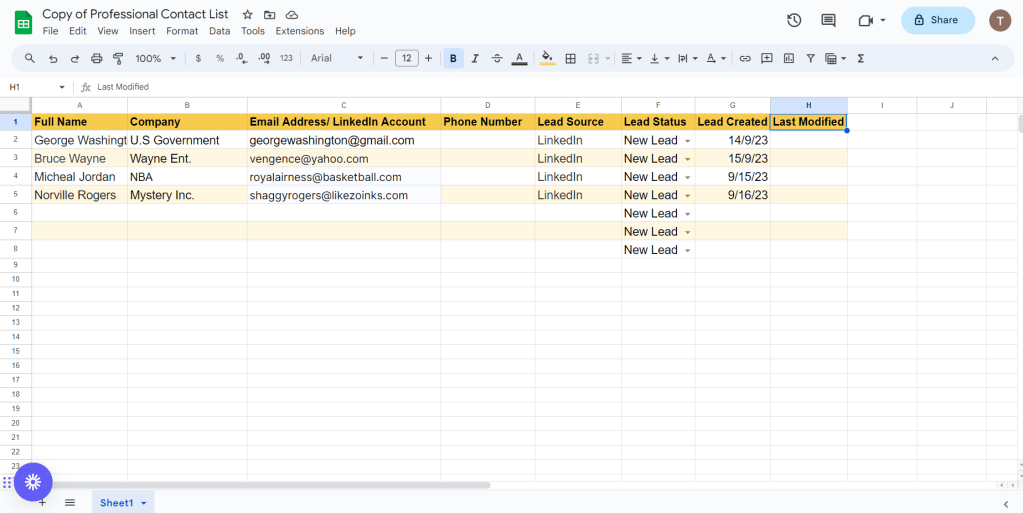Open the Sheet1 tab
This screenshot has width=1023, height=513.
(x=117, y=502)
